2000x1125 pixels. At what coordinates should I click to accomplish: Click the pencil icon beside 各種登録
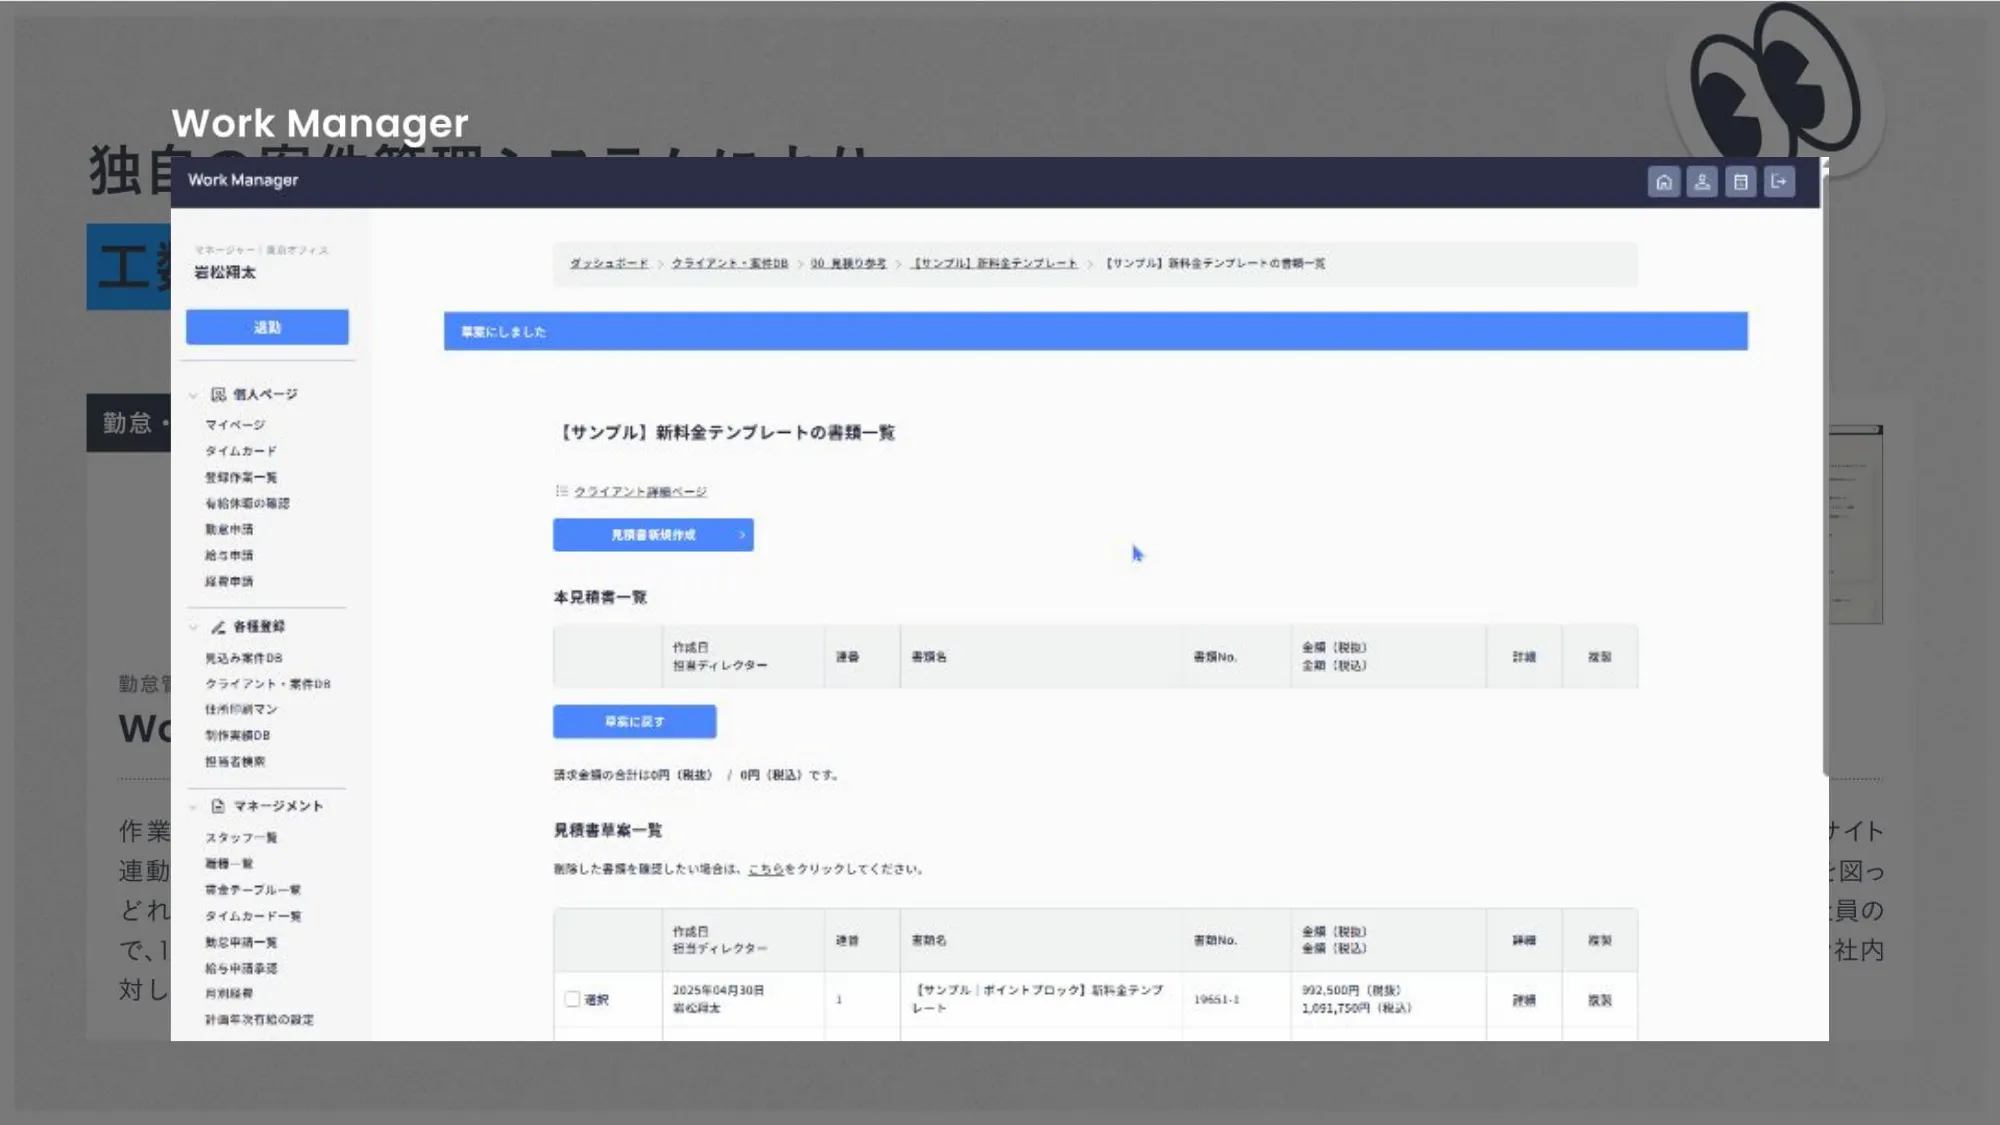[x=218, y=627]
